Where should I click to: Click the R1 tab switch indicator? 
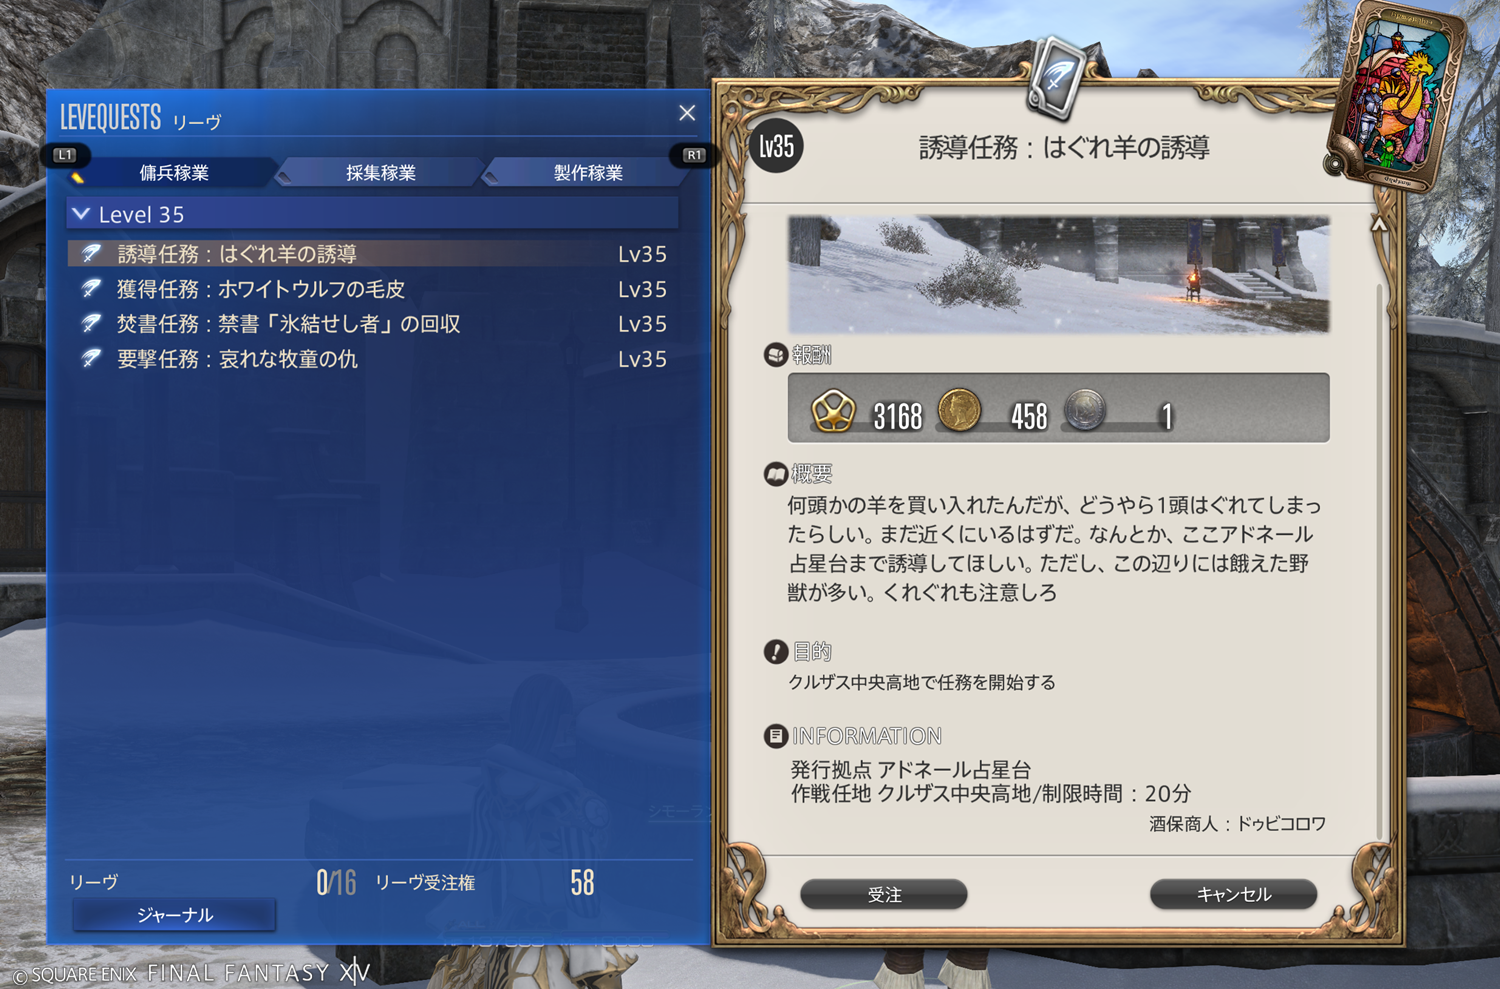click(x=694, y=155)
